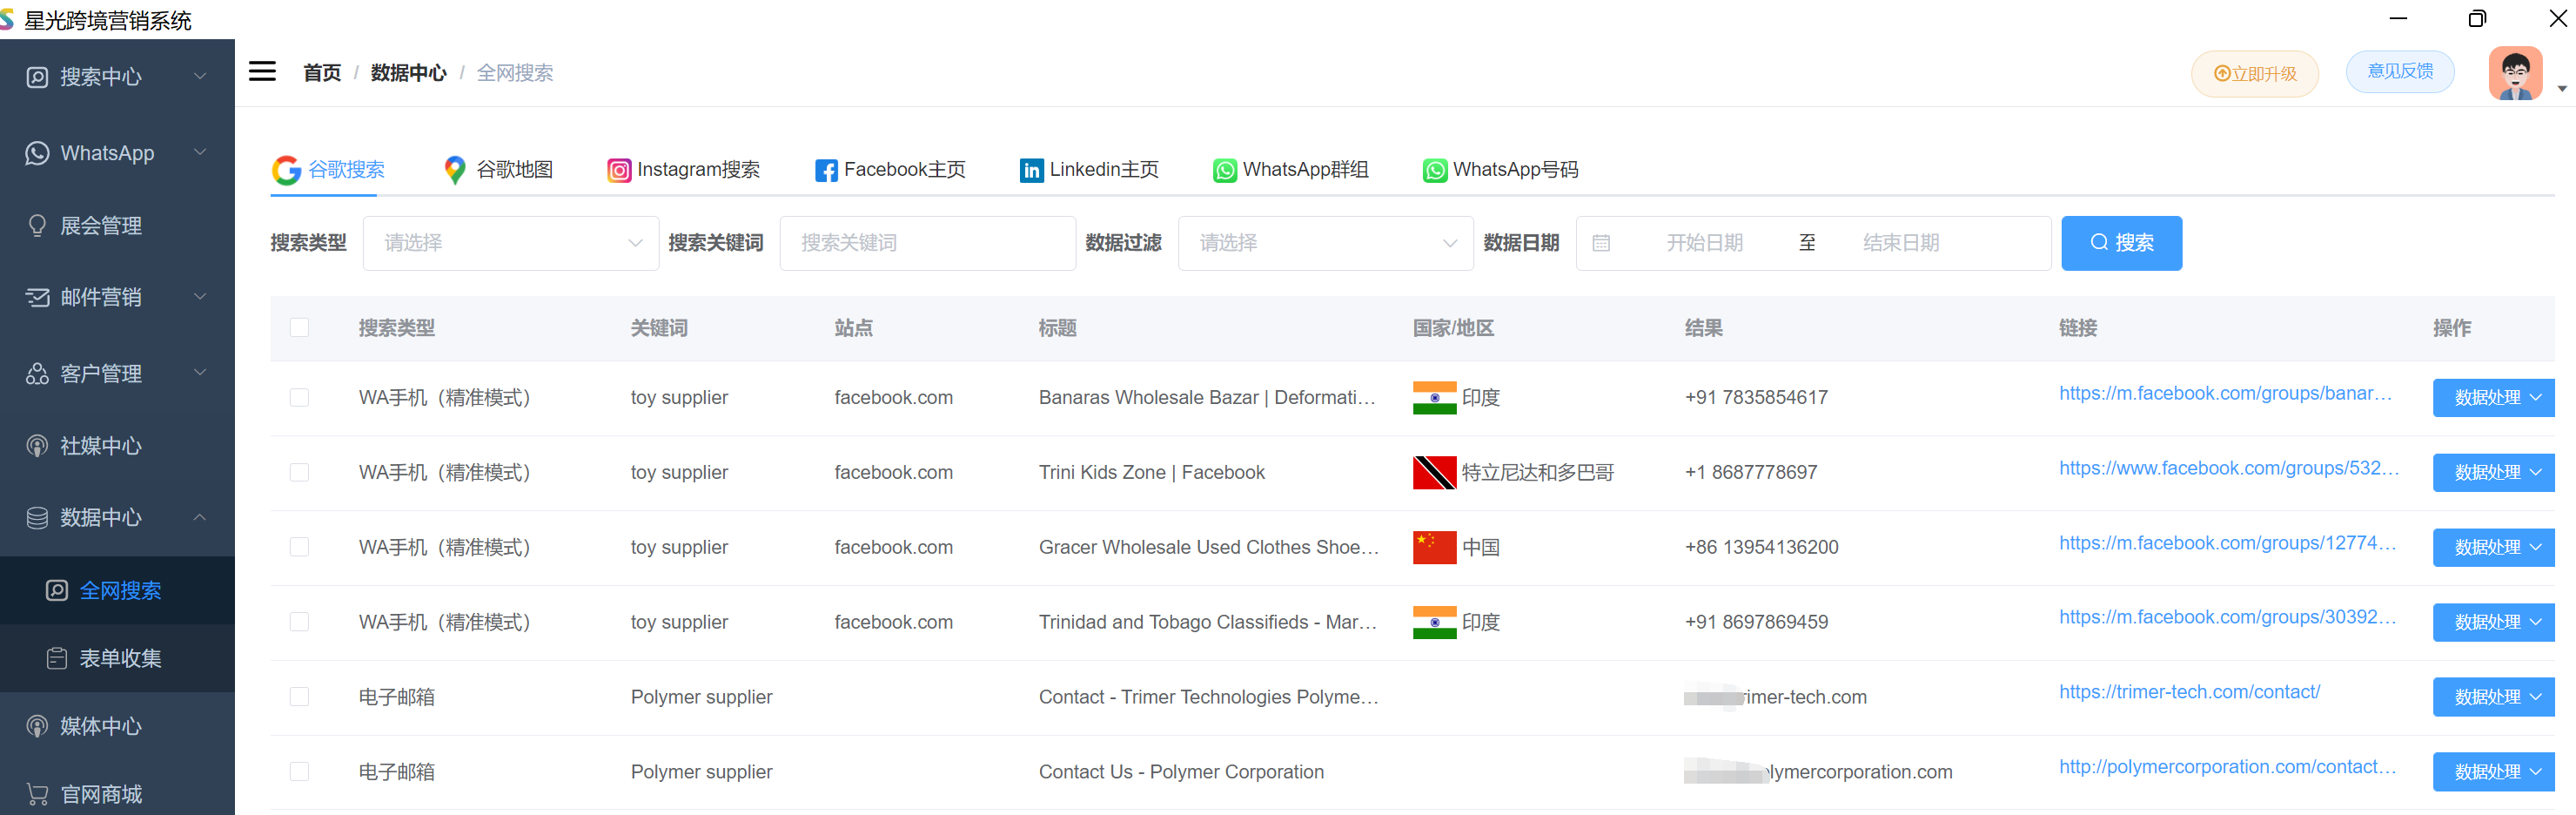Click the 立即升级 upgrade button
2576x815 pixels.
click(2254, 74)
